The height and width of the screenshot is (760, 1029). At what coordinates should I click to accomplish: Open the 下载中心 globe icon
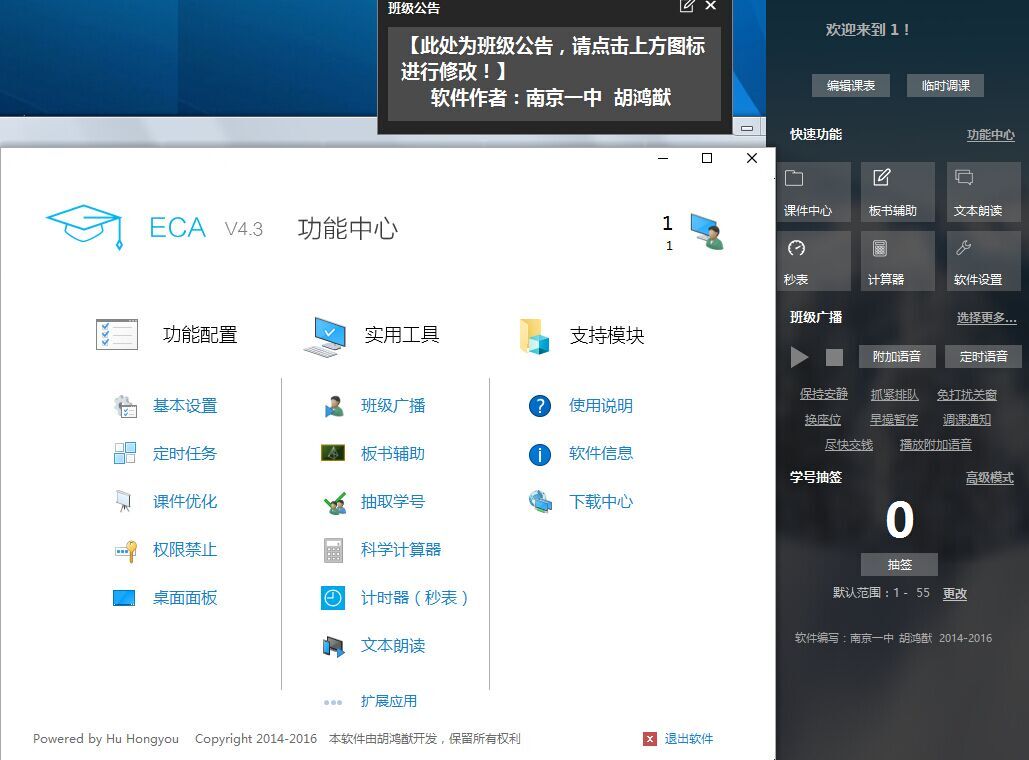point(541,502)
